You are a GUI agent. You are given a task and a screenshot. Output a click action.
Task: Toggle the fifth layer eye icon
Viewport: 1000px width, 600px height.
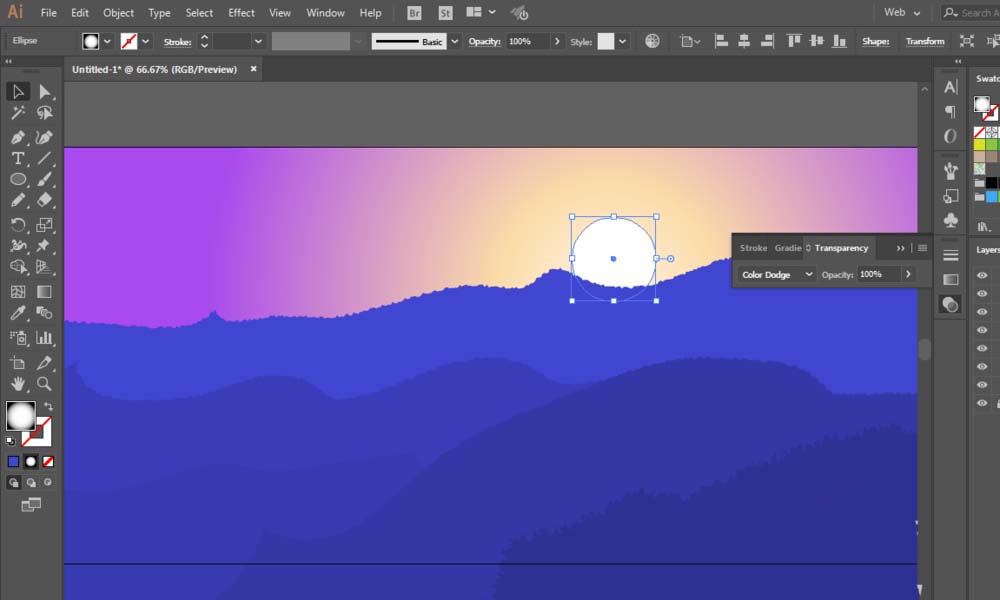(x=982, y=348)
